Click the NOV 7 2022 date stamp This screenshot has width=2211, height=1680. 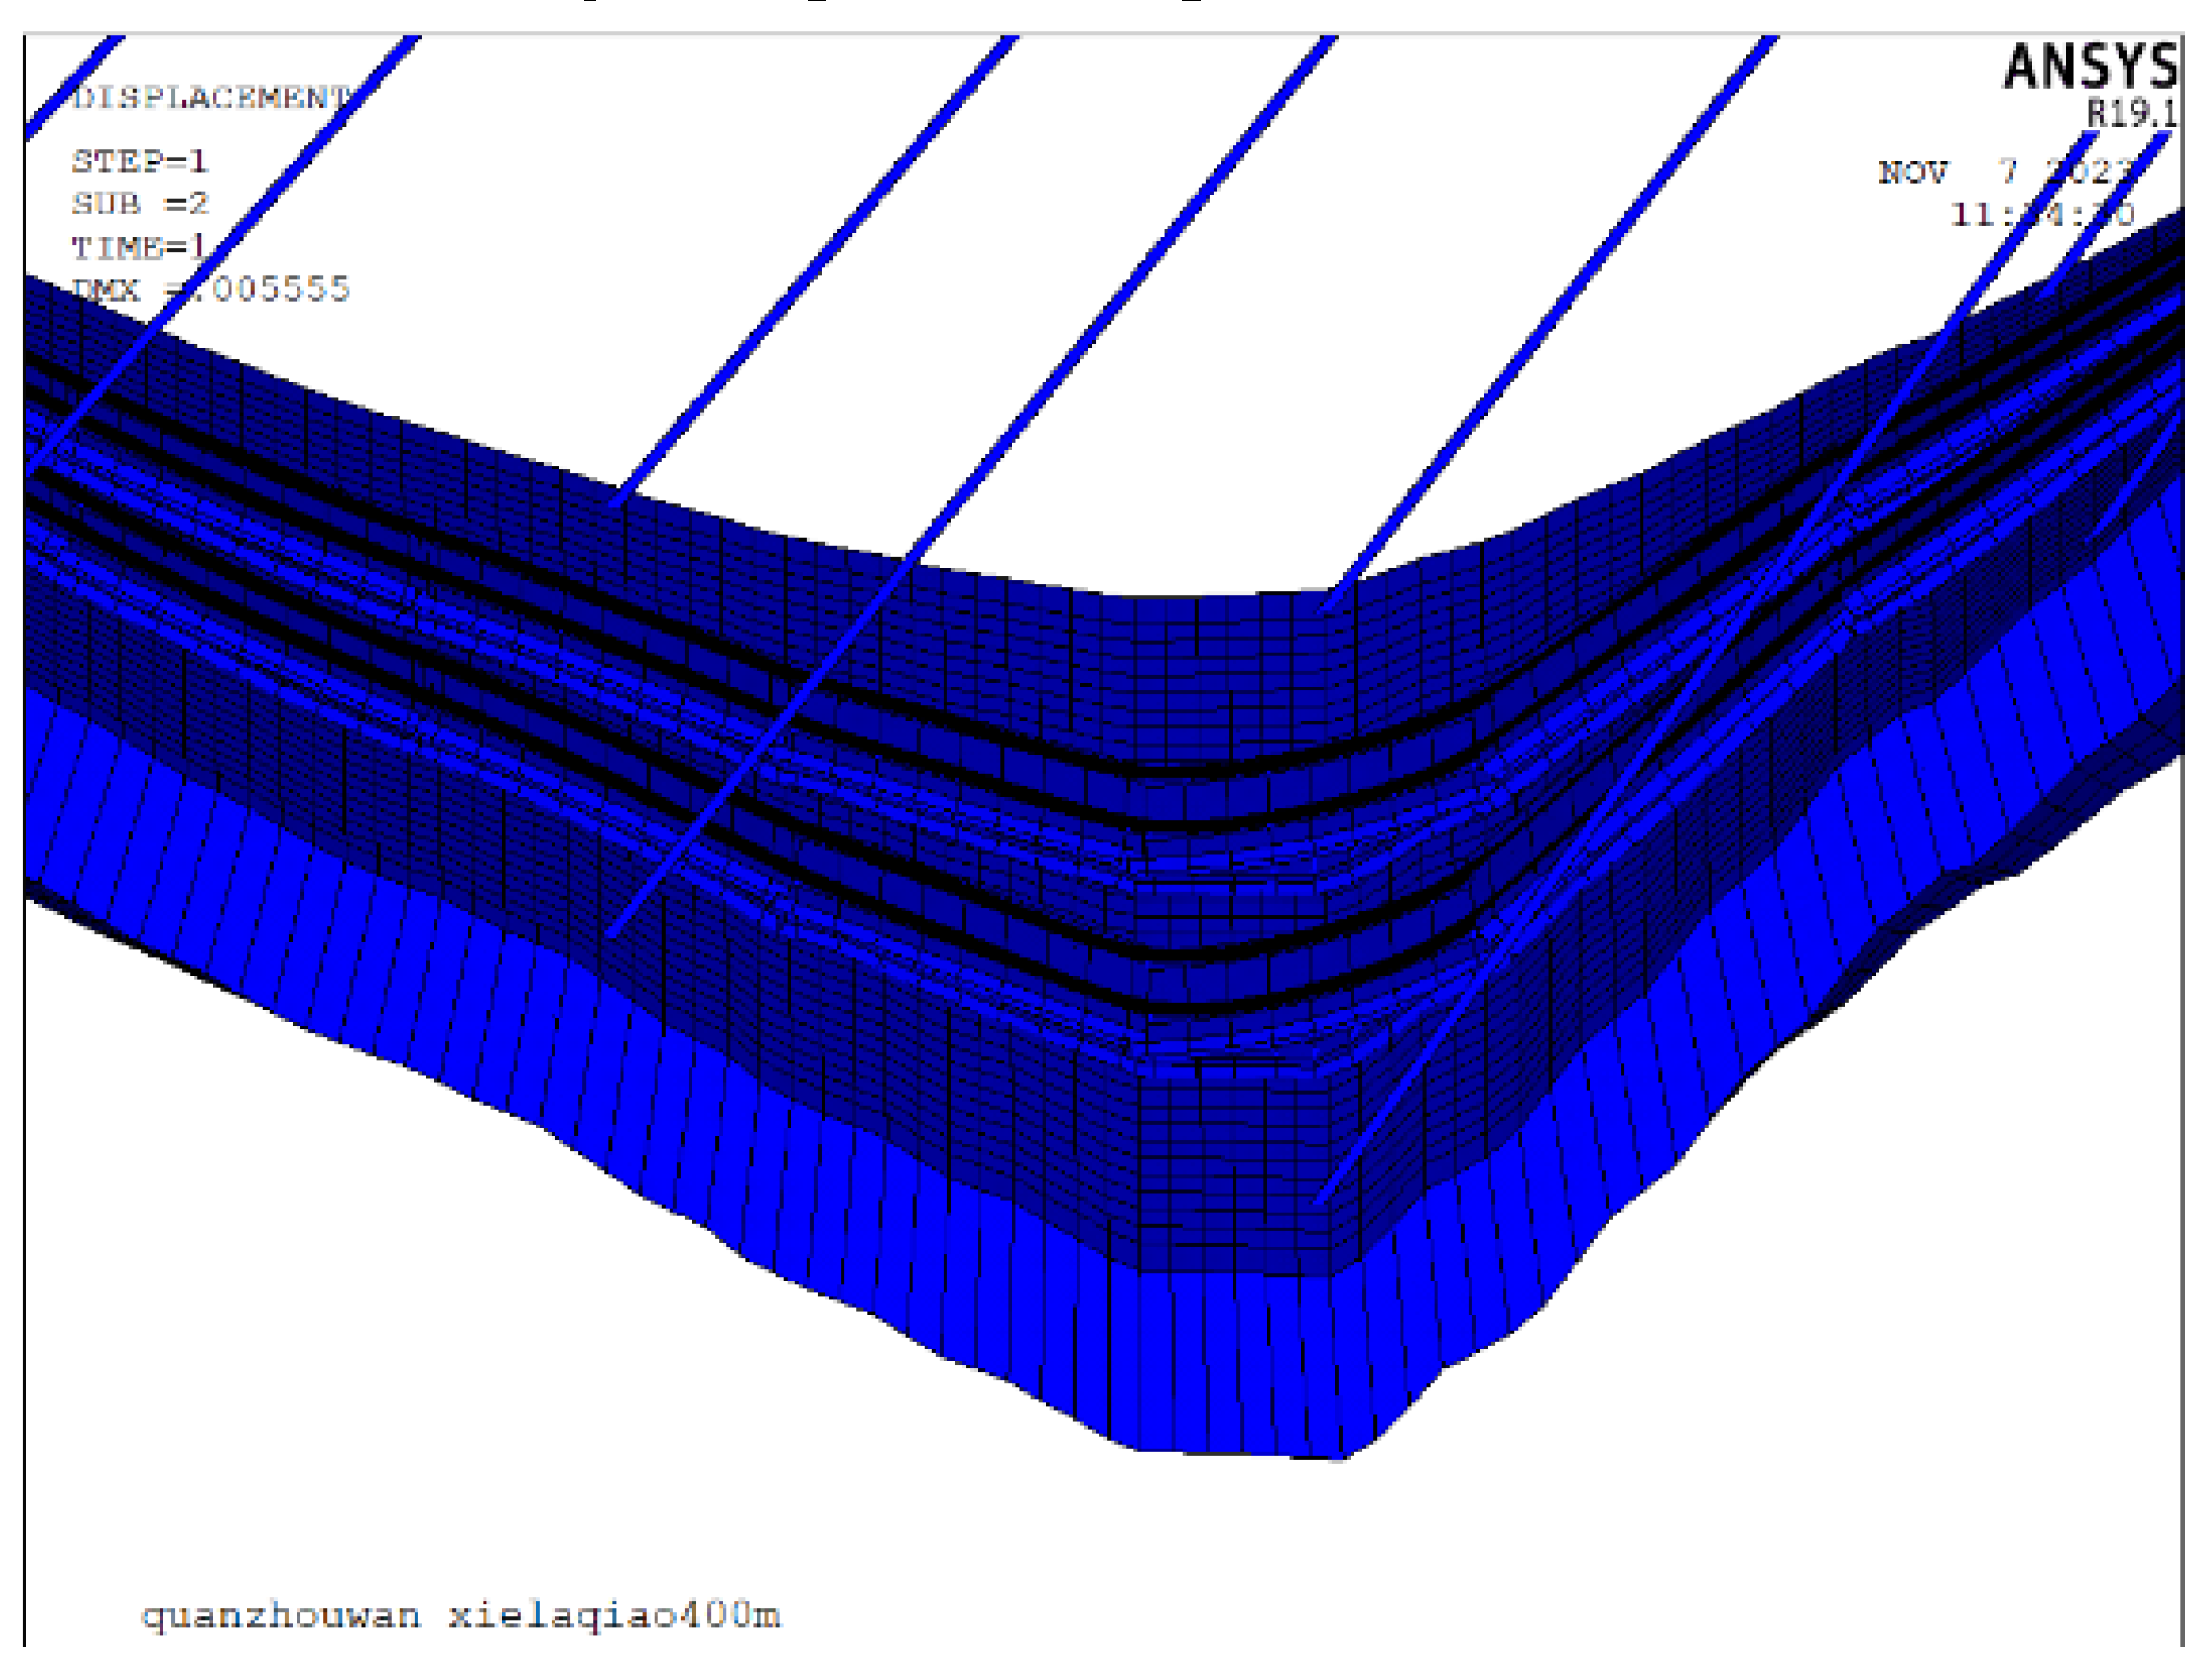2005,172
